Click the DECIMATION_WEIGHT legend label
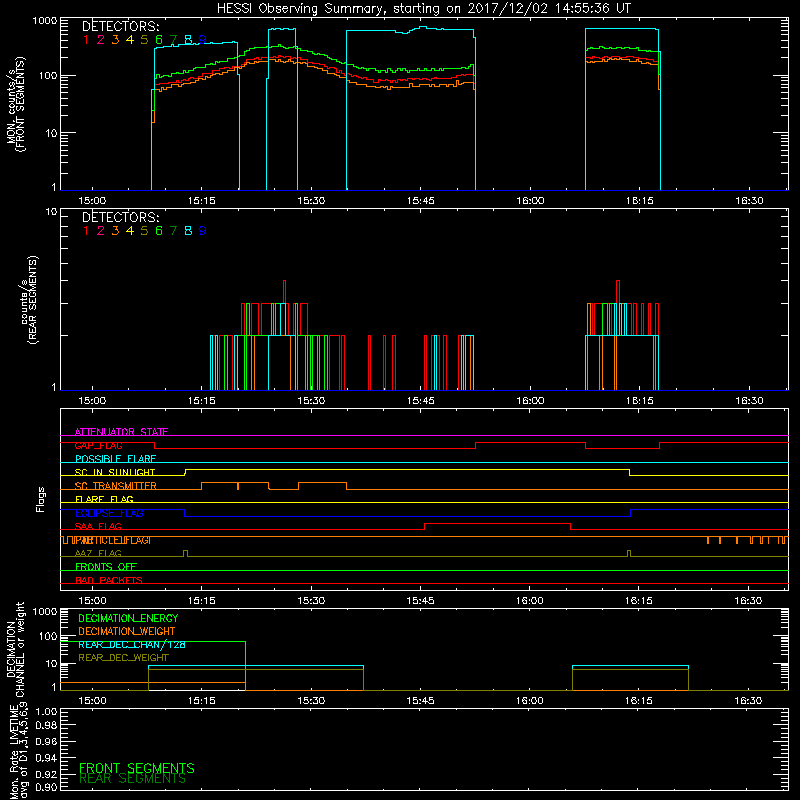Screen dimensions: 800x800 click(x=127, y=632)
